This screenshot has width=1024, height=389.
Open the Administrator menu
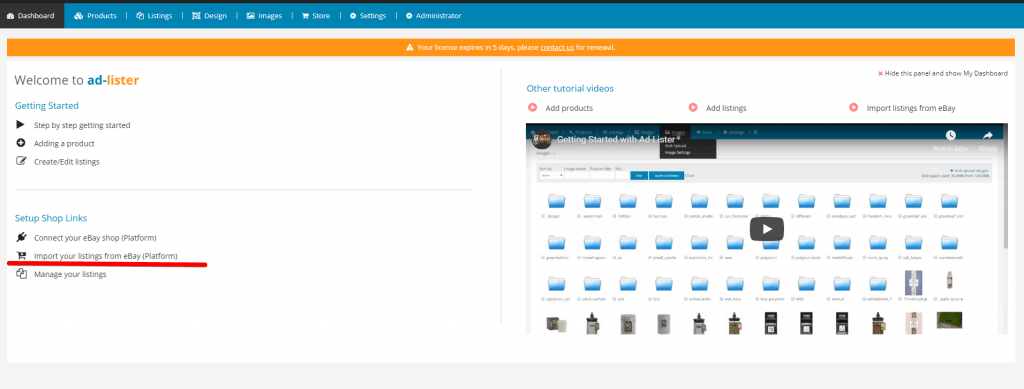[x=434, y=16]
